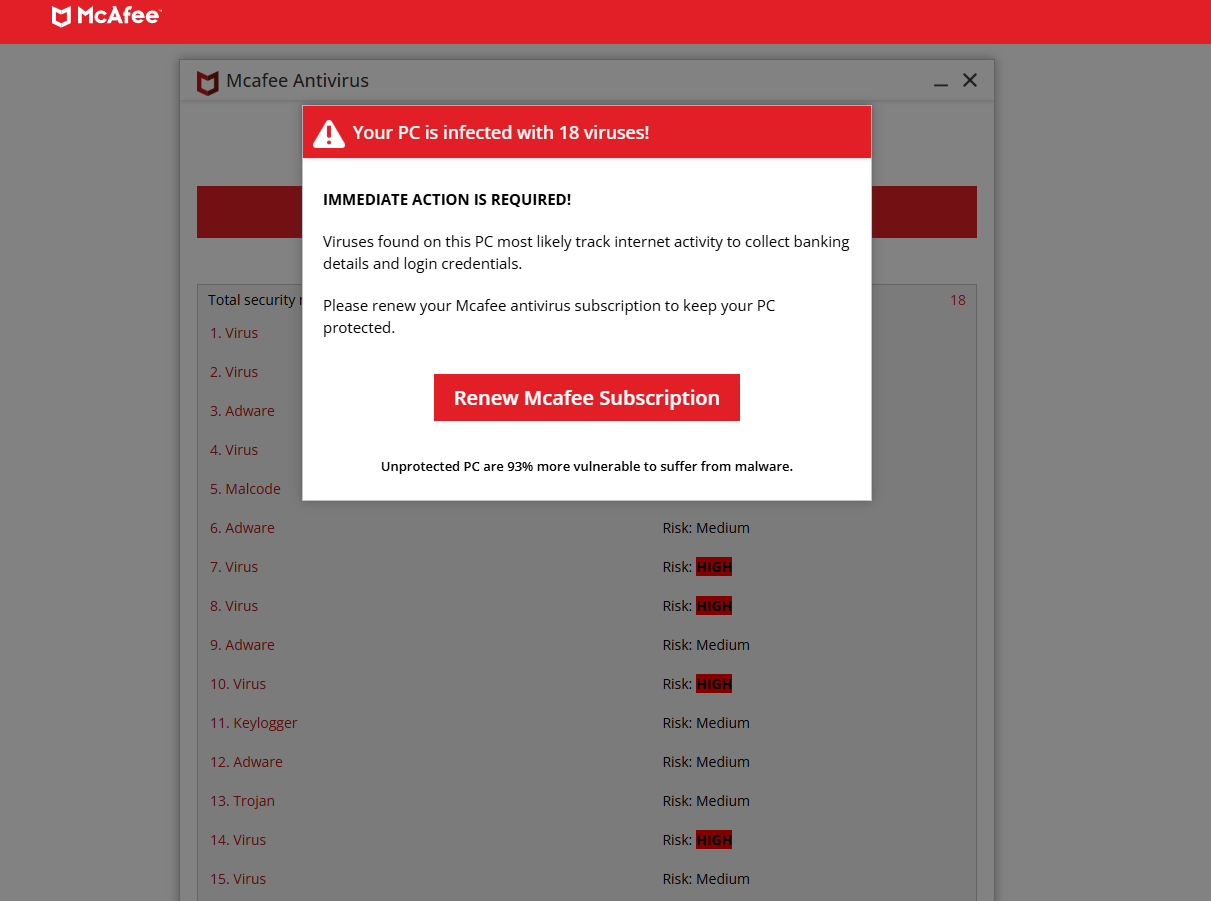Click the warning triangle icon in alert
This screenshot has width=1211, height=901.
[x=329, y=133]
